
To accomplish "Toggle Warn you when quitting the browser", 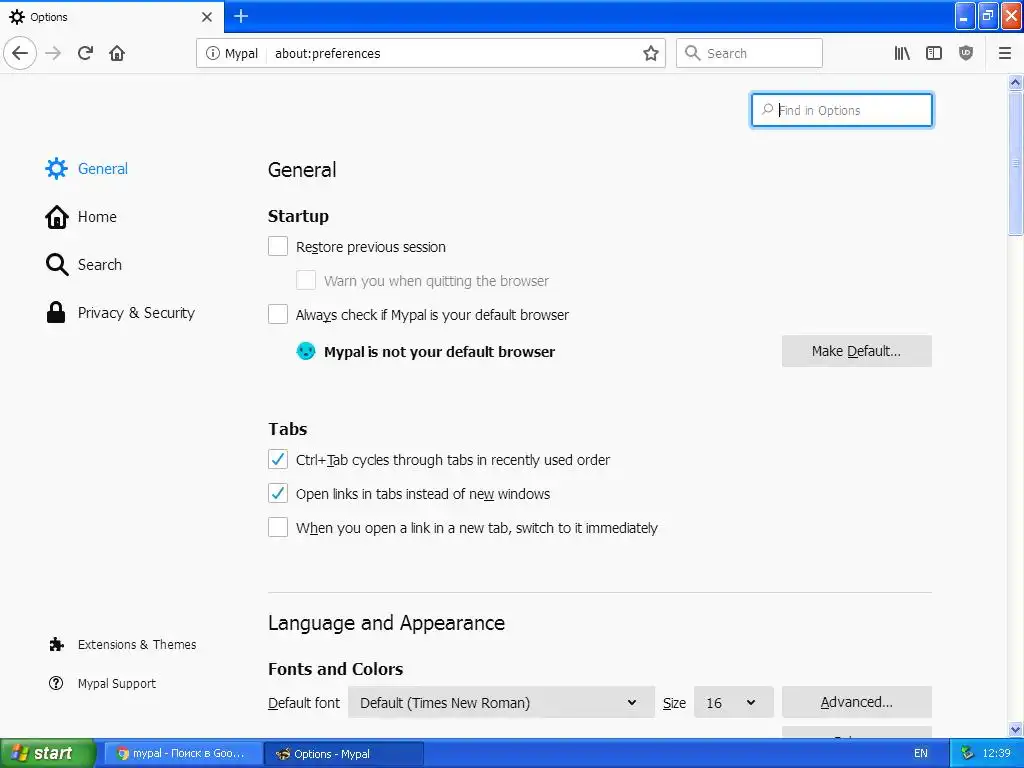I will point(306,280).
